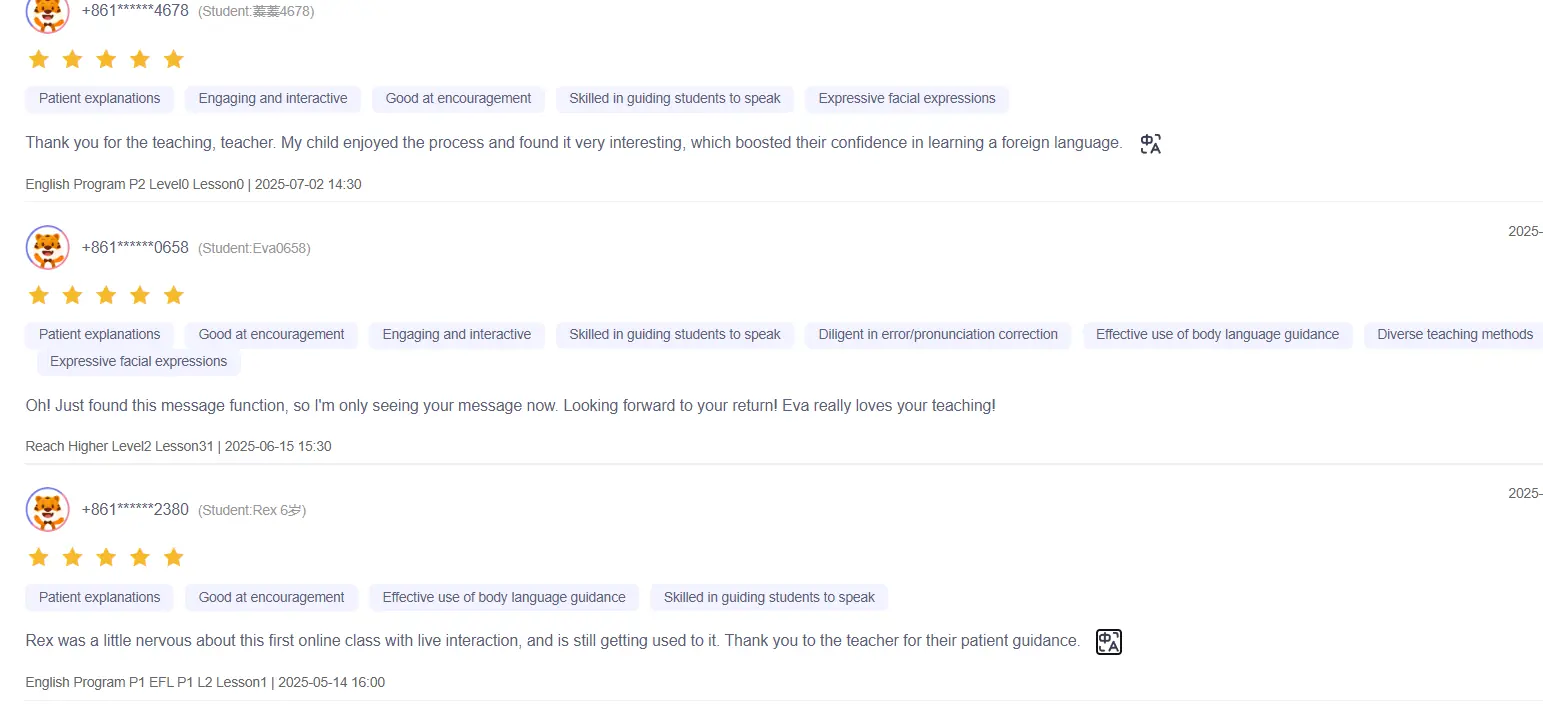This screenshot has width=1543, height=706.
Task: Click 'English Program P1 EFL P1 L2 Lesson1' info
Action: 146,683
